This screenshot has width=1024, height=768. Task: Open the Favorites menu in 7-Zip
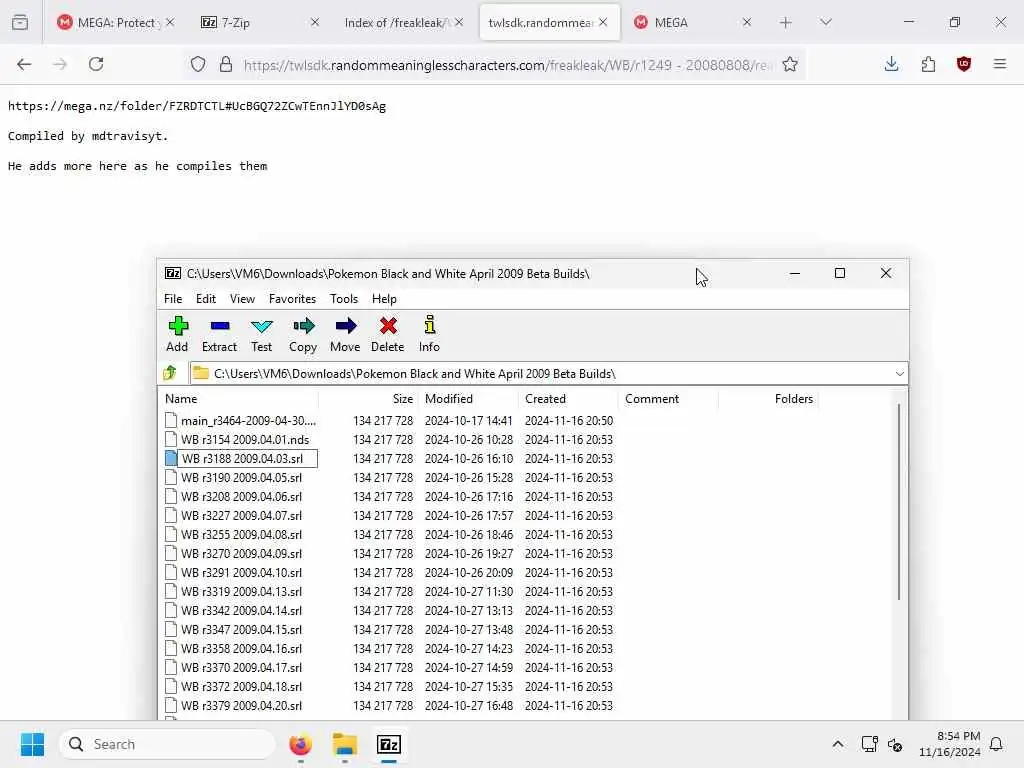click(293, 298)
